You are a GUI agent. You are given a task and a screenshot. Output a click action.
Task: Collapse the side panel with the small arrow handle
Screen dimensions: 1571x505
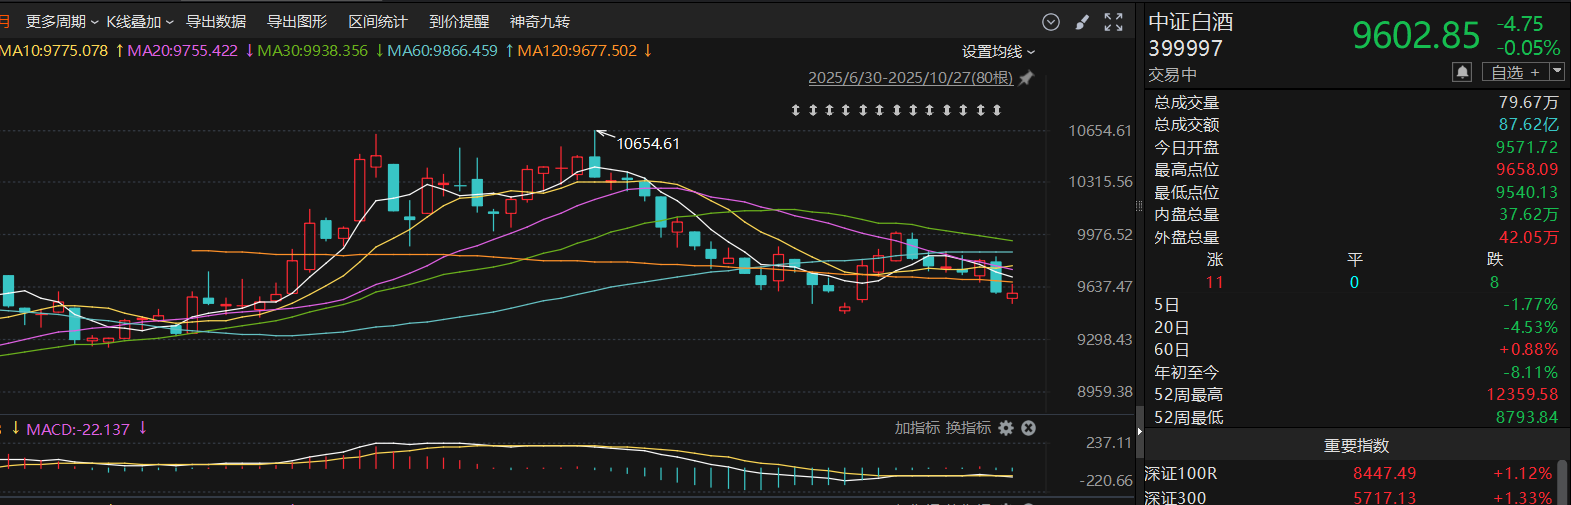1139,432
